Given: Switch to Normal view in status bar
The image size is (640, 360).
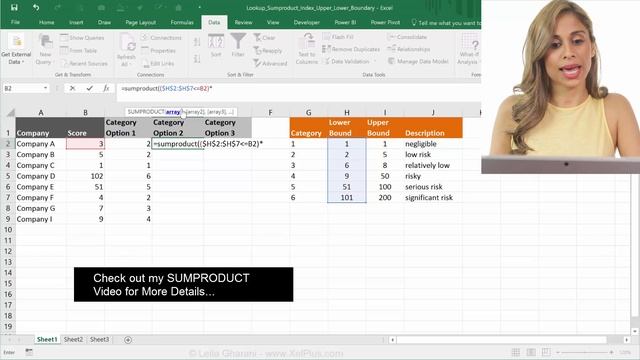Looking at the screenshot, I should click(x=516, y=352).
